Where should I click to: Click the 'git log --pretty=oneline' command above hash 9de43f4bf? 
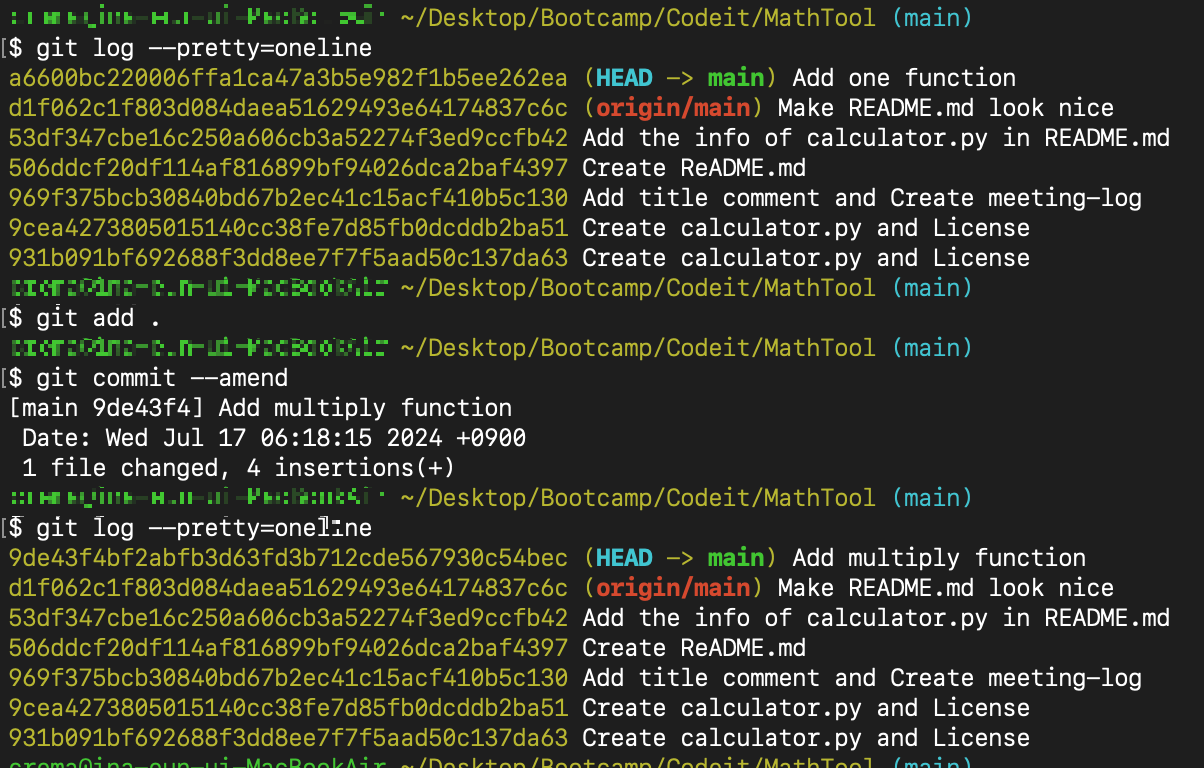pyautogui.click(x=204, y=528)
